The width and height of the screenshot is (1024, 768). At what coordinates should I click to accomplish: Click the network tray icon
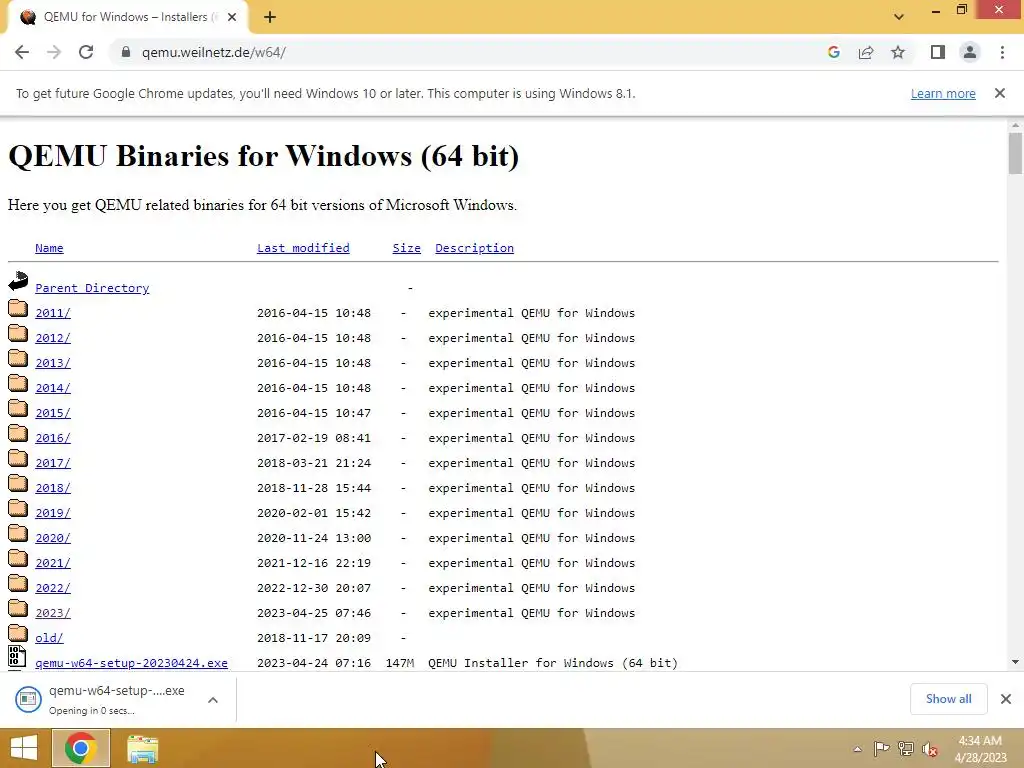(x=906, y=749)
